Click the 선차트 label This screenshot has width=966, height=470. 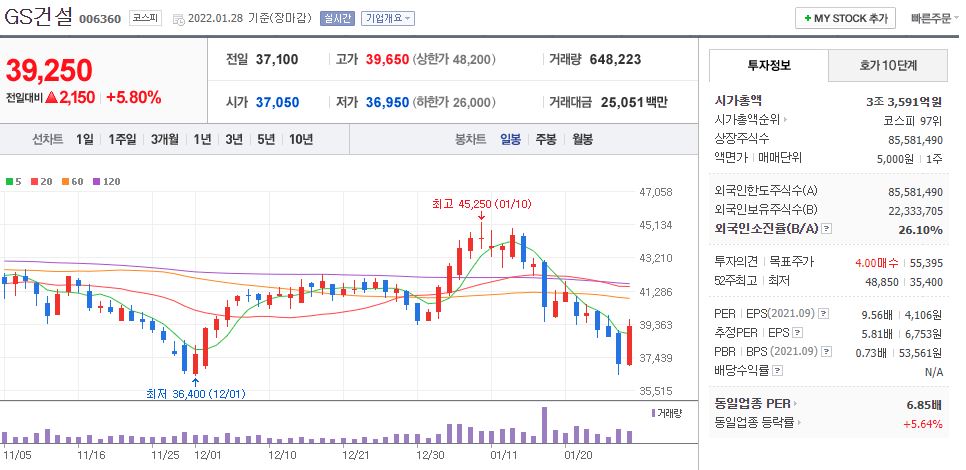48,139
